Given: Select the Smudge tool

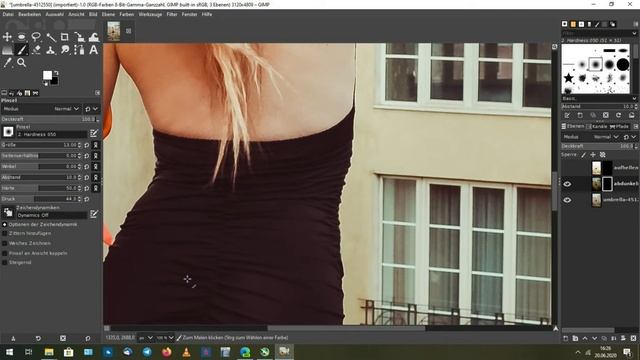Looking at the screenshot, I should (x=64, y=50).
